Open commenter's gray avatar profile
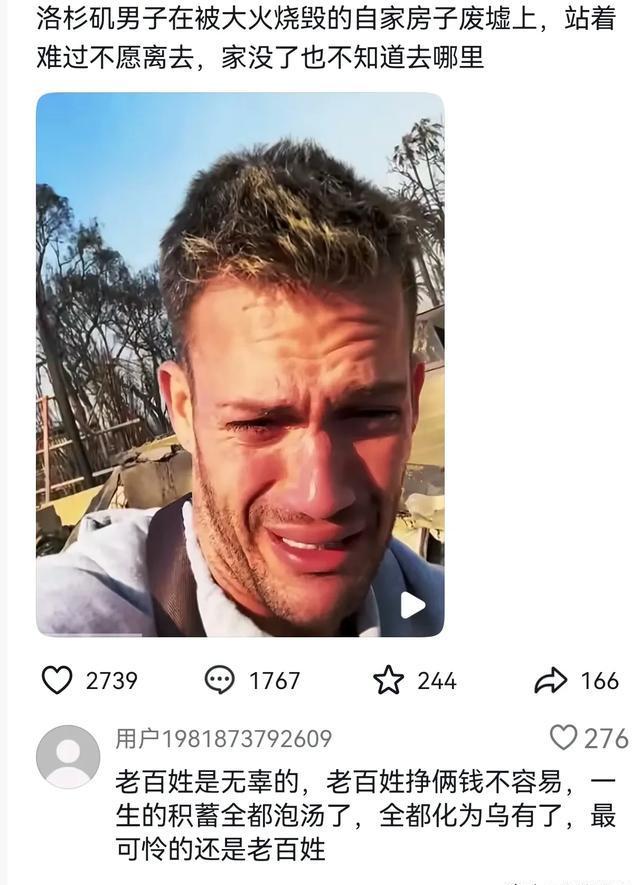 pyautogui.click(x=68, y=757)
